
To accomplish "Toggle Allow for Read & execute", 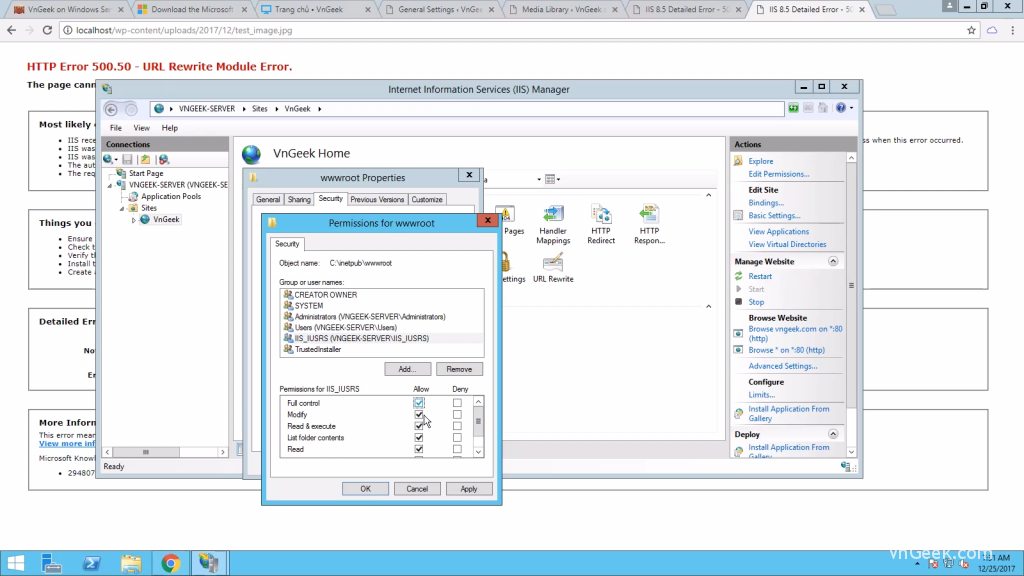I will point(419,426).
